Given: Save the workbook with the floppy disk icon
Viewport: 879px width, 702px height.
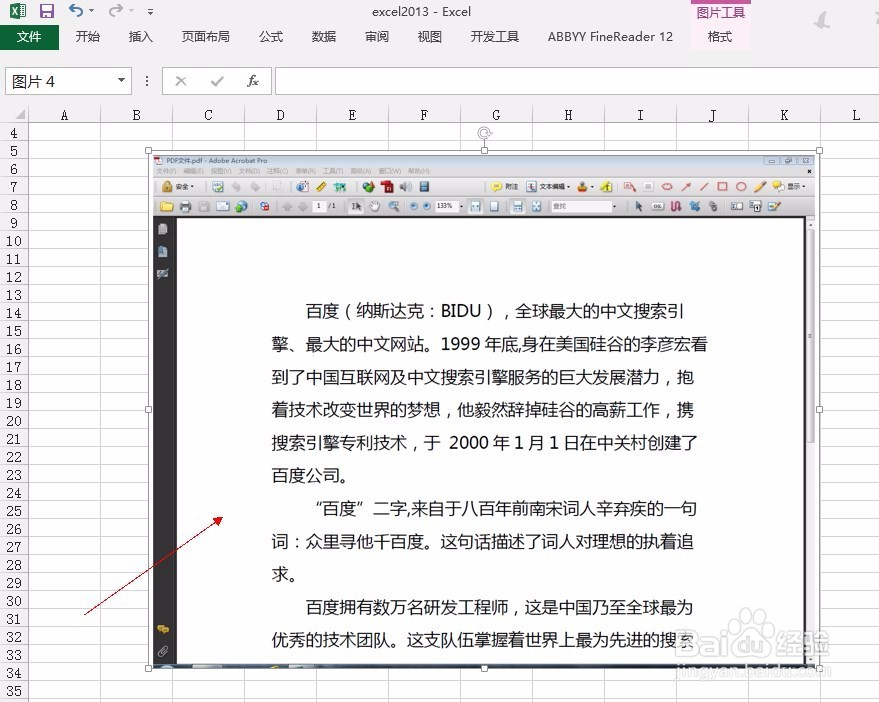Looking at the screenshot, I should (x=47, y=11).
